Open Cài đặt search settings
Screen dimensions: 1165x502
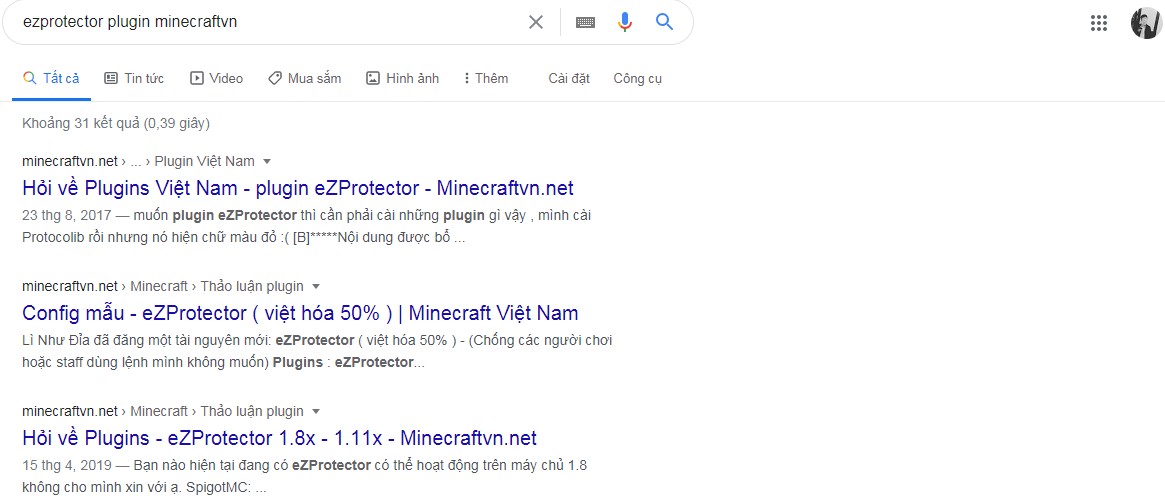(569, 78)
